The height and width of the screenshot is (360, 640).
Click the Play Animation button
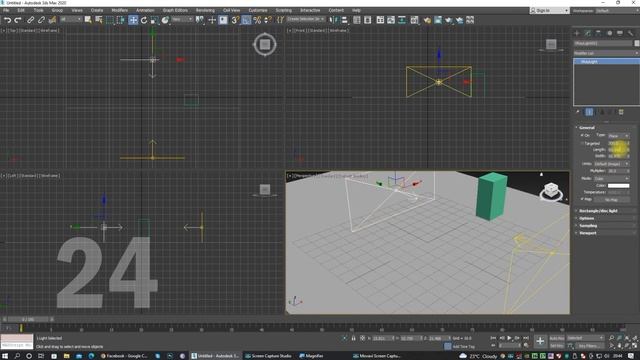click(509, 338)
